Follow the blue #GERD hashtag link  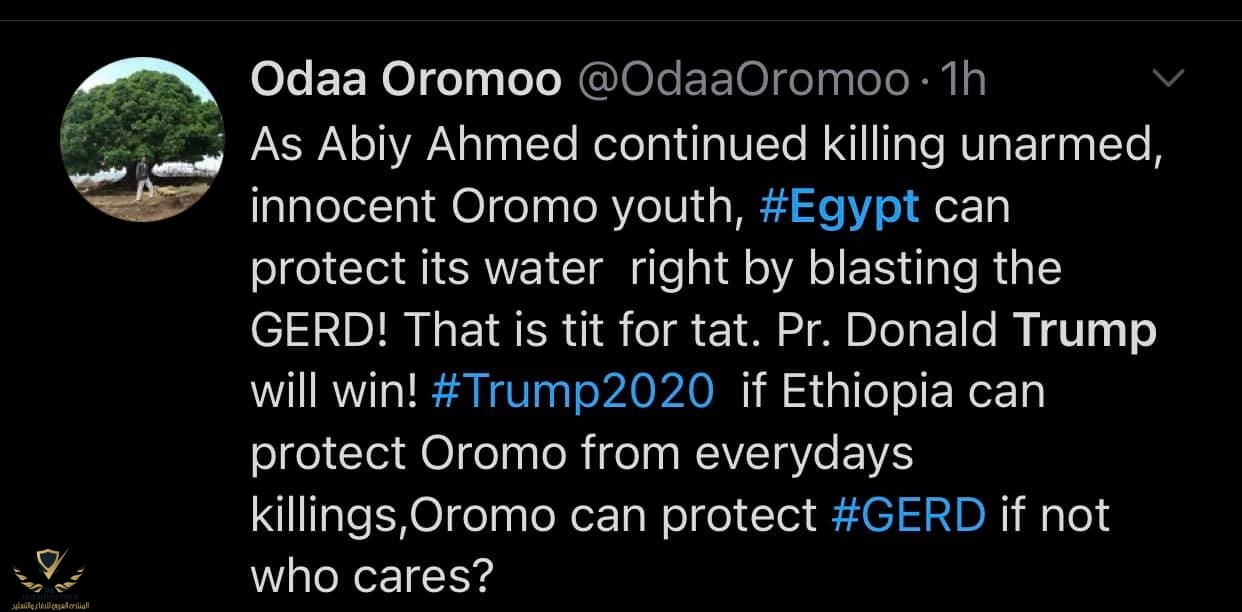tap(908, 514)
